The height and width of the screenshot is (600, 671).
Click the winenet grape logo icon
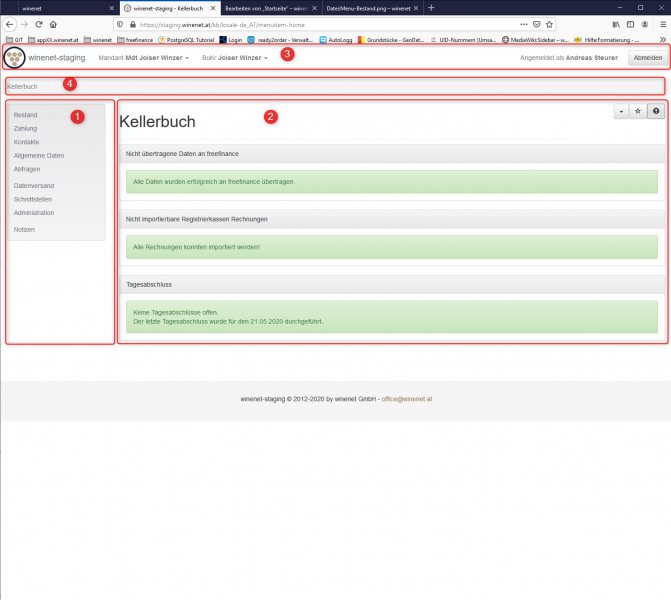14,57
